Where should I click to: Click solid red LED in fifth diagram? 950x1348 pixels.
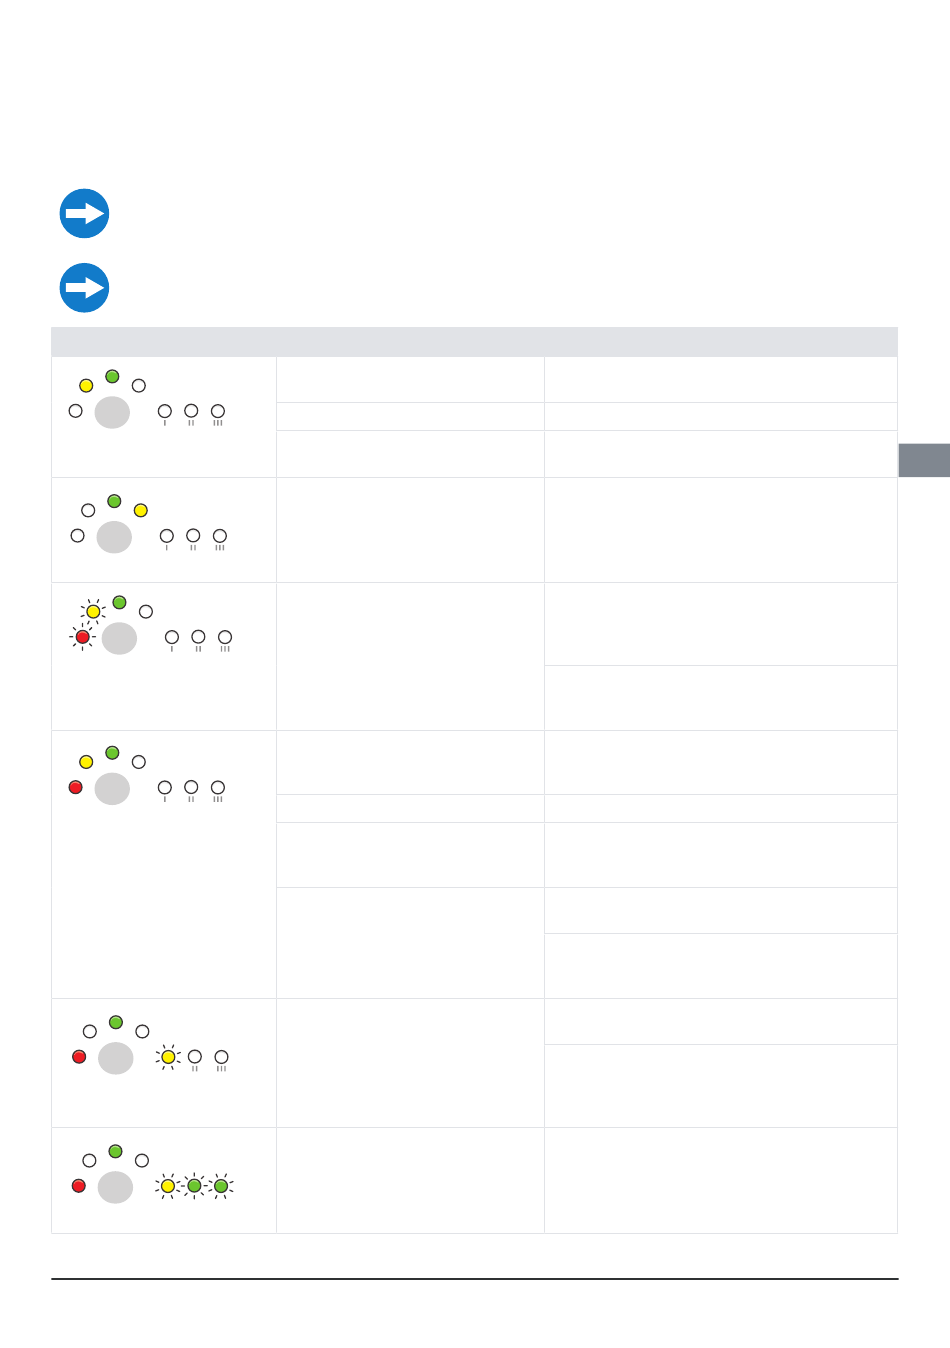pos(79,1057)
